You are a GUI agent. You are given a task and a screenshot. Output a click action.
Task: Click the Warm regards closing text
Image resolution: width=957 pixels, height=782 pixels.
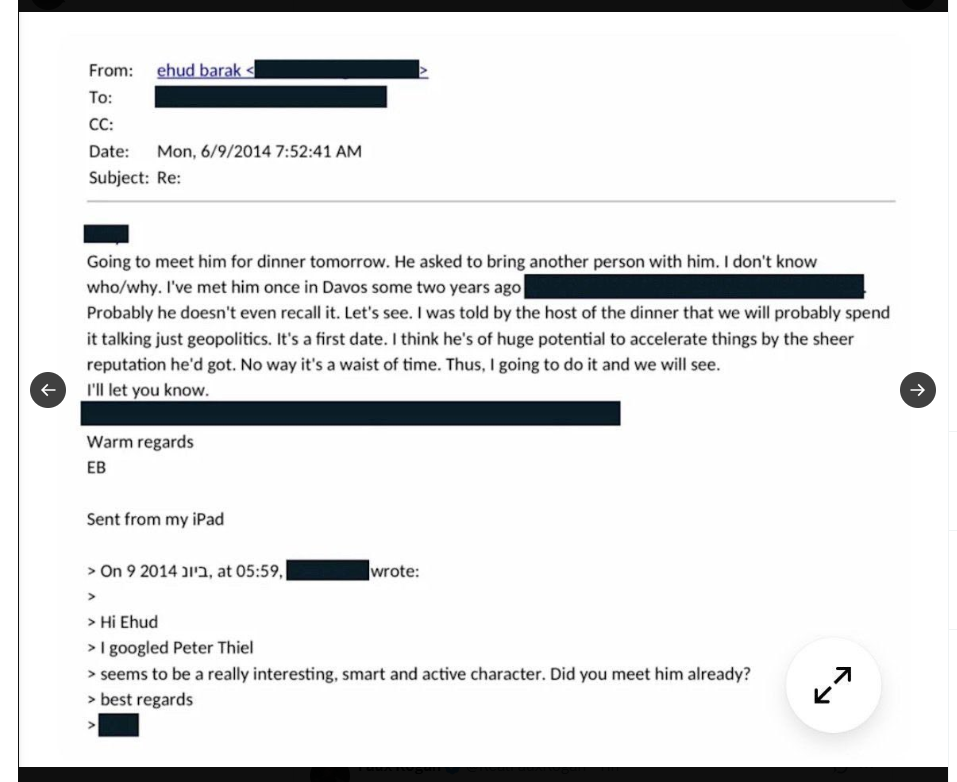[140, 442]
